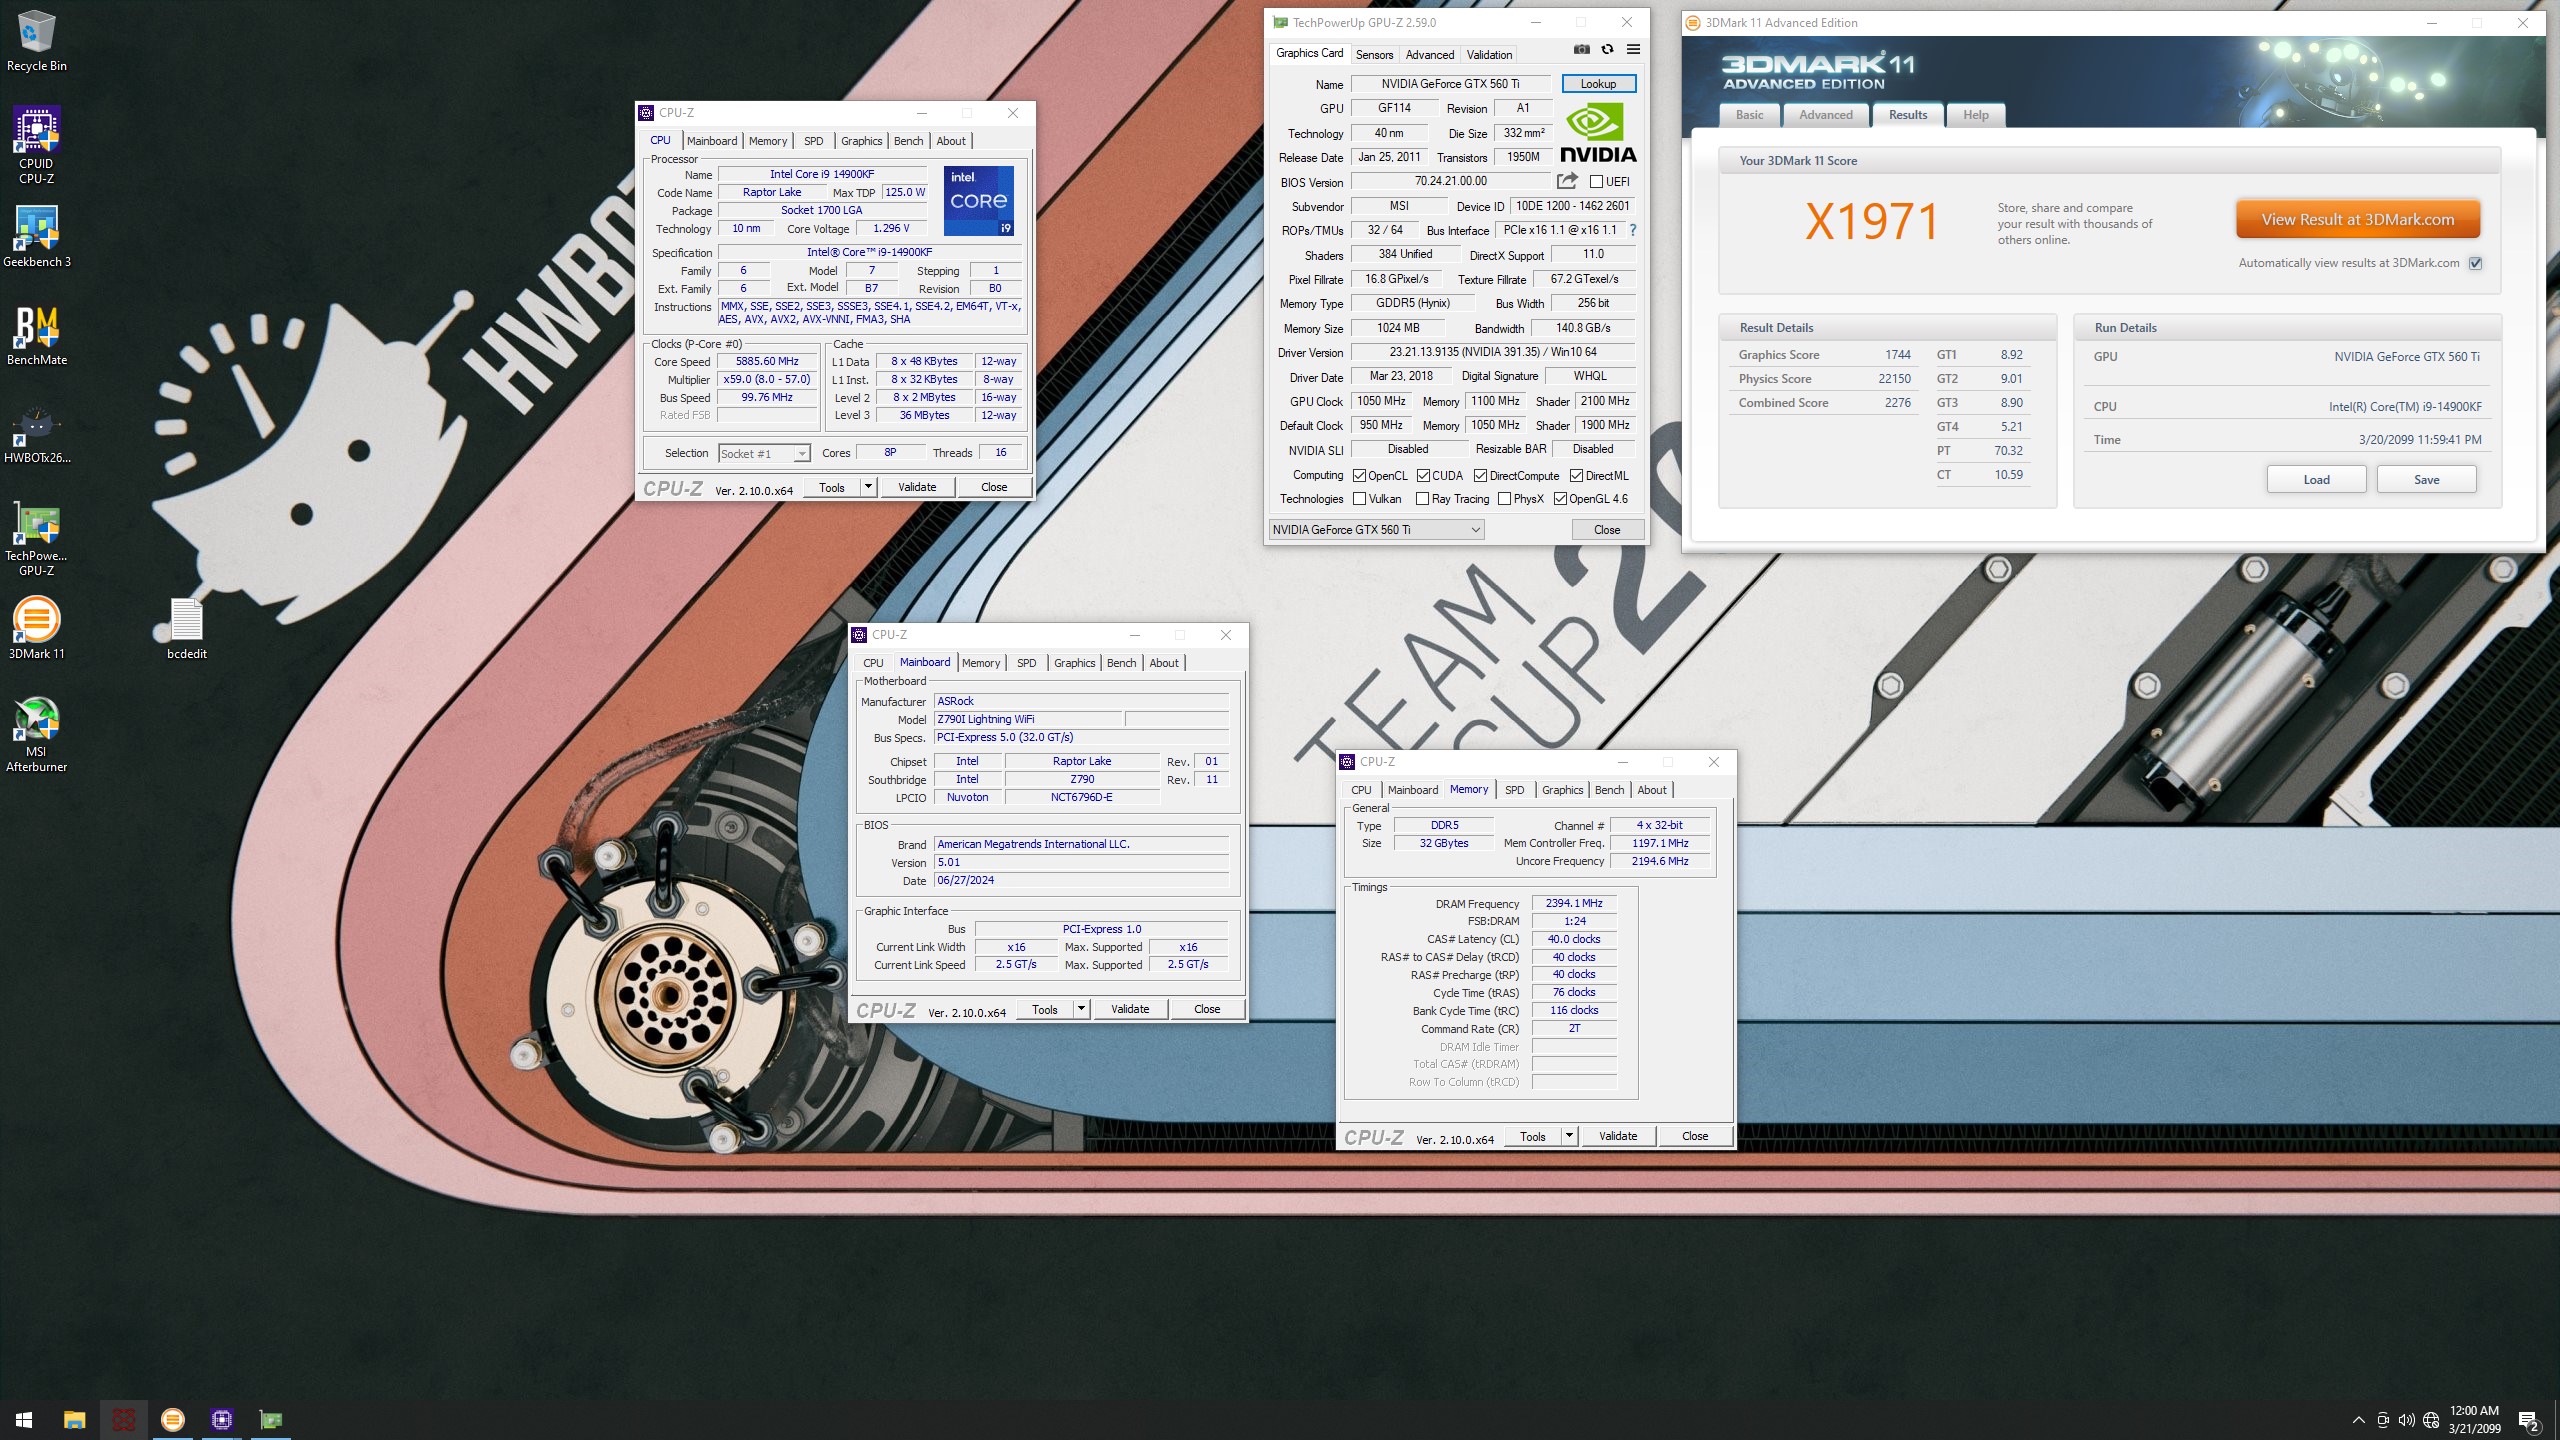Image resolution: width=2560 pixels, height=1440 pixels.
Task: Click View Result at 3DMark.com button
Action: click(x=2358, y=220)
